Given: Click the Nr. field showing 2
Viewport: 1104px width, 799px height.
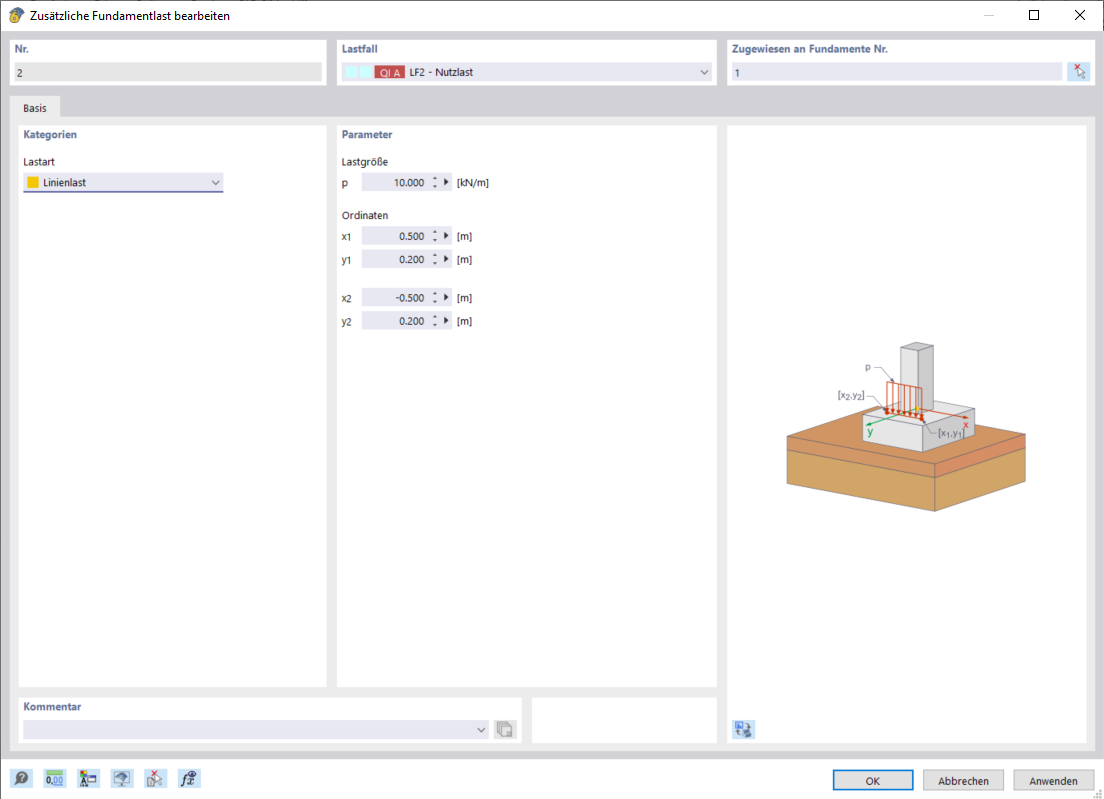Looking at the screenshot, I should 168,72.
